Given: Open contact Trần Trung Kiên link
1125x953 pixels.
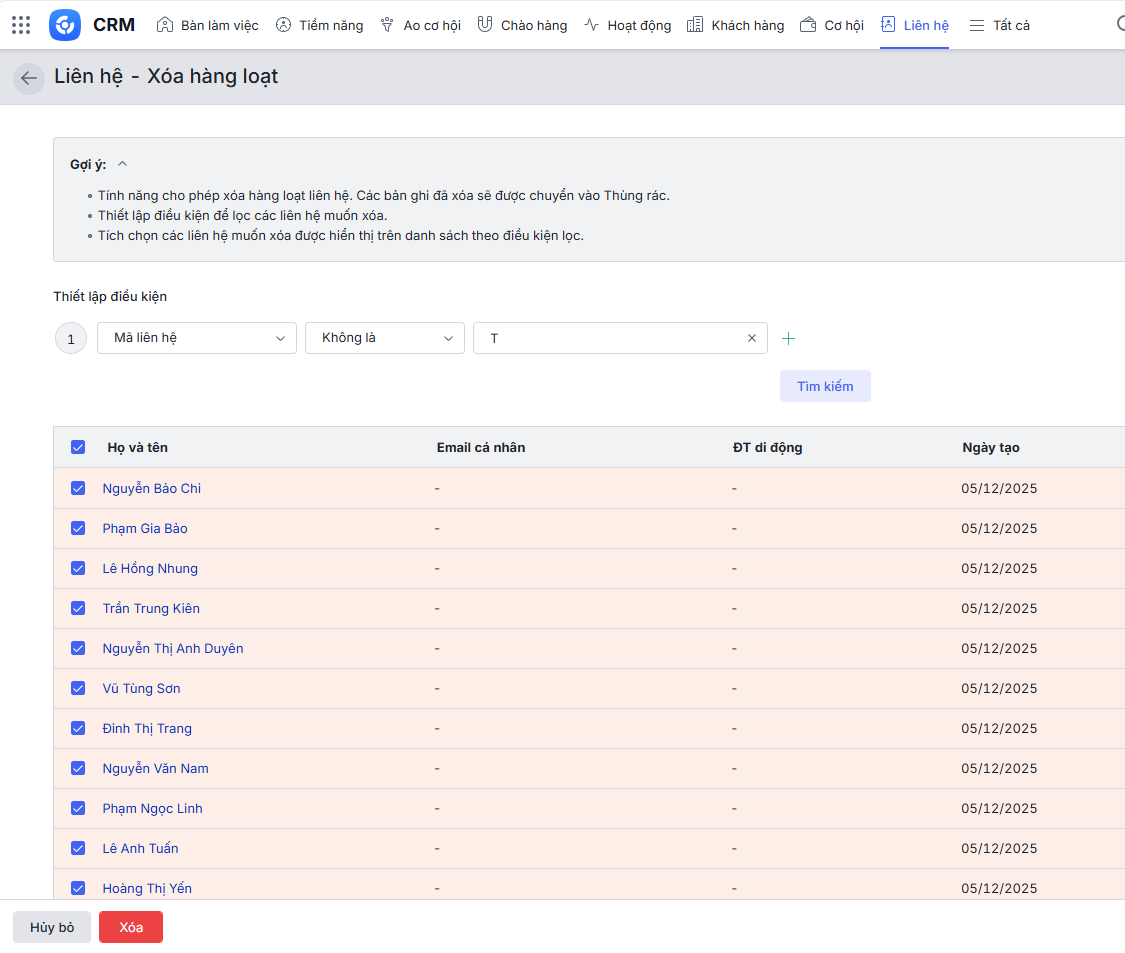Looking at the screenshot, I should pyautogui.click(x=151, y=608).
